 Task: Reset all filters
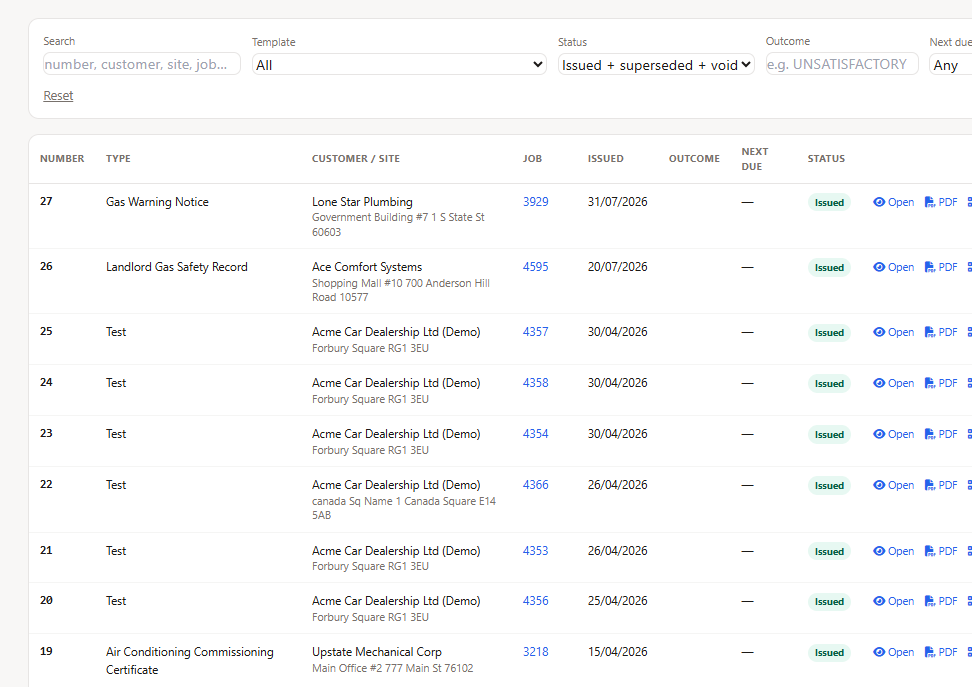point(58,95)
